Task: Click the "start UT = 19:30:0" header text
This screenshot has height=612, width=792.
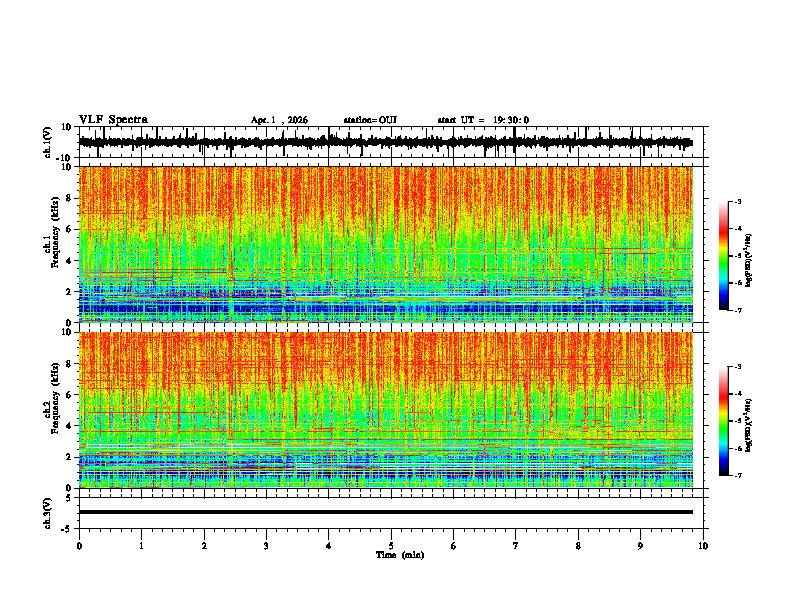Action: pos(483,120)
